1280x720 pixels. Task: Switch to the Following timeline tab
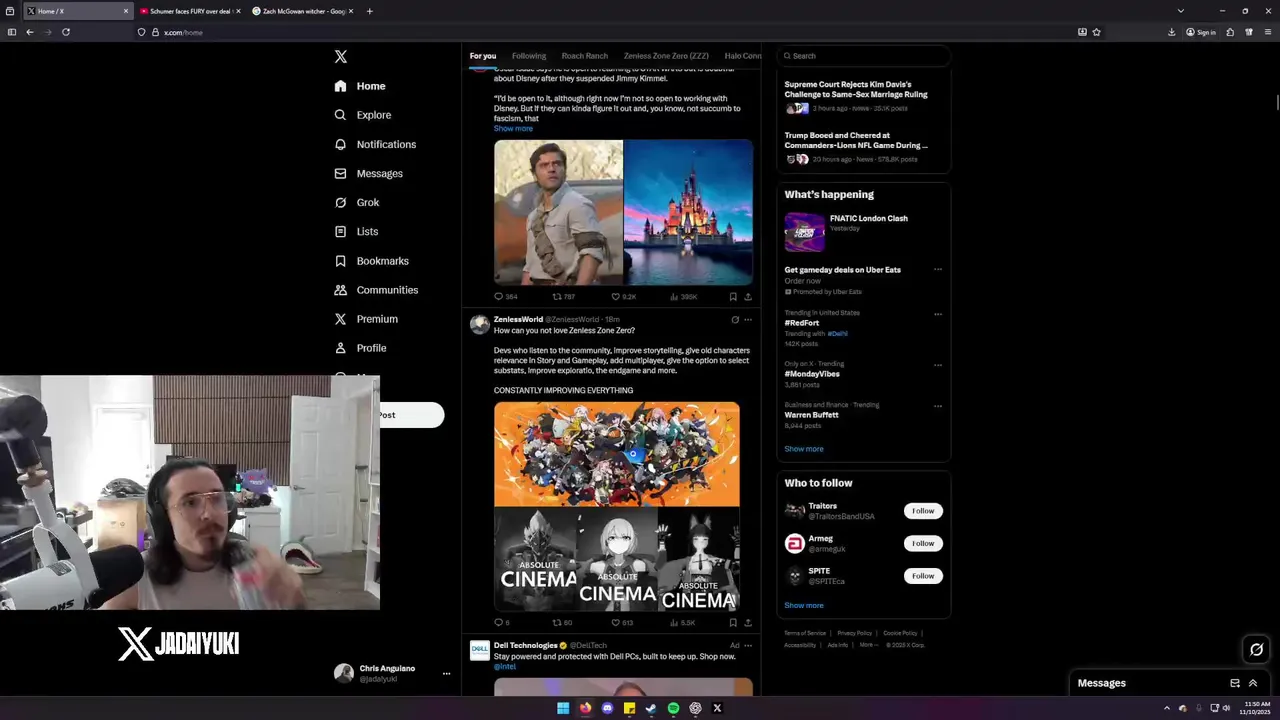[x=529, y=56]
